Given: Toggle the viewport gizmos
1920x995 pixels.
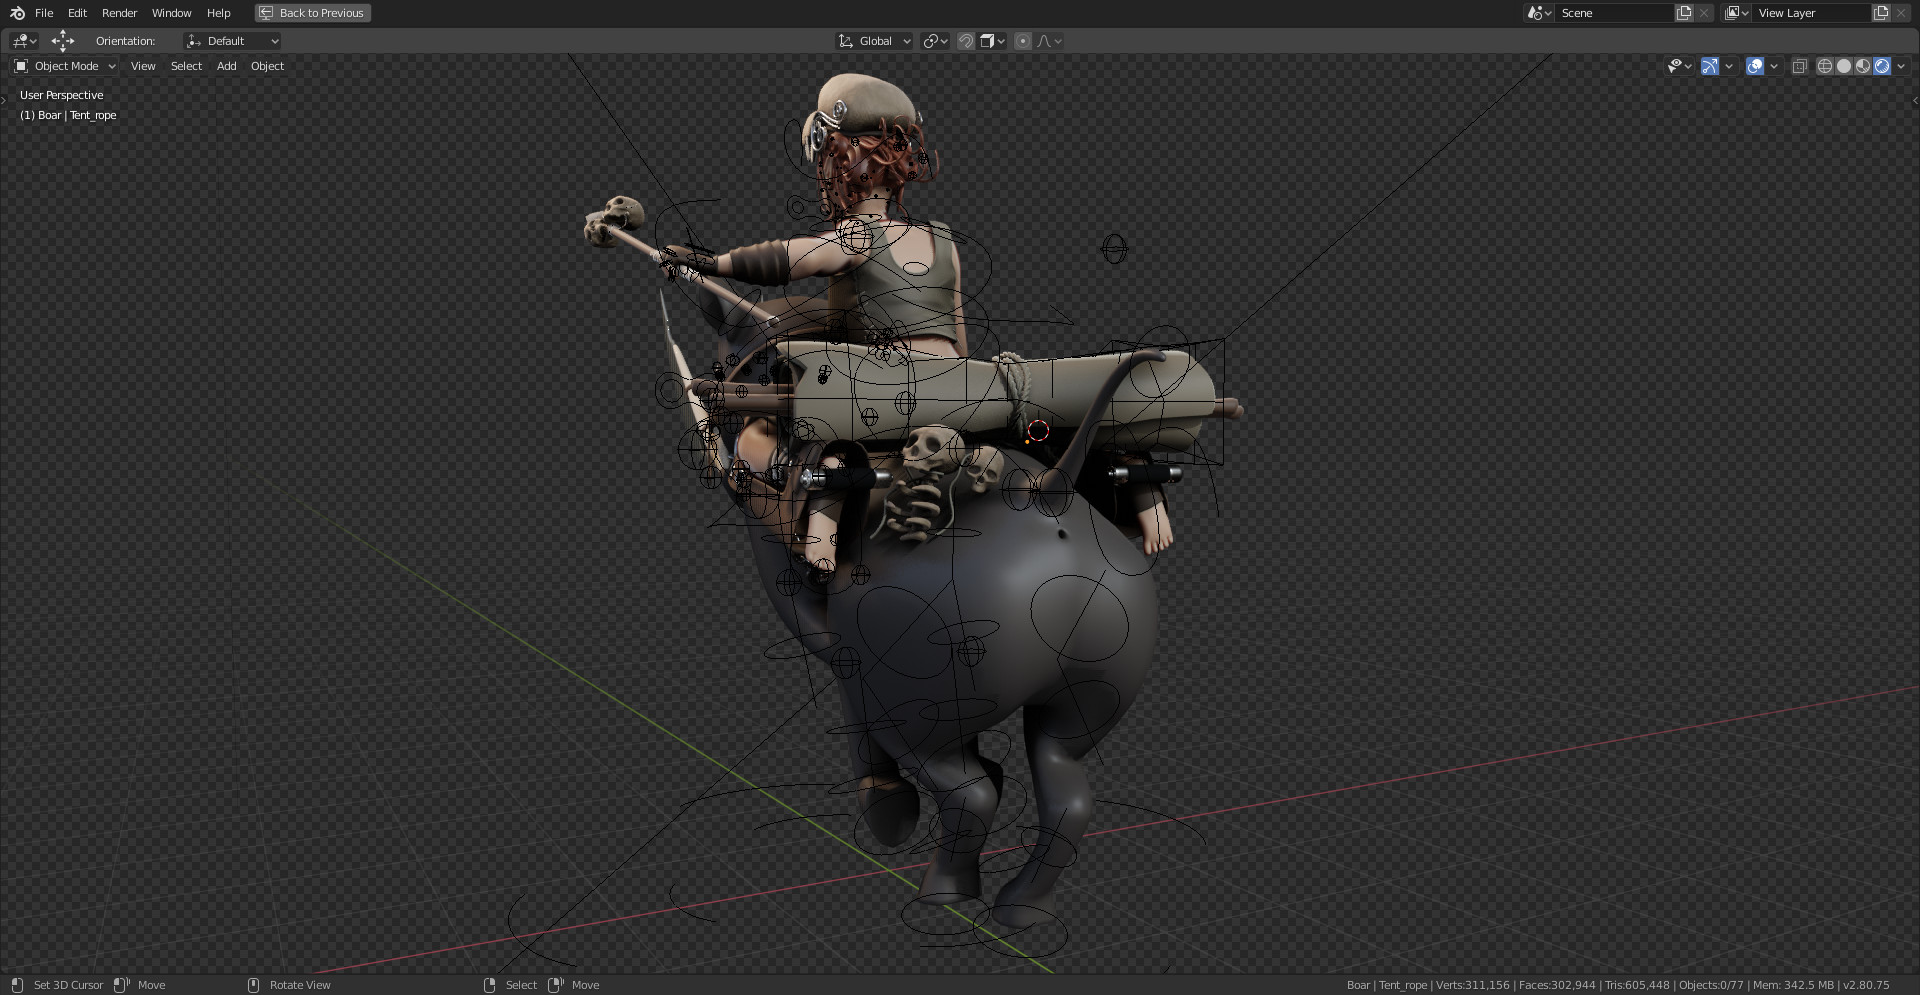Looking at the screenshot, I should 1710,66.
